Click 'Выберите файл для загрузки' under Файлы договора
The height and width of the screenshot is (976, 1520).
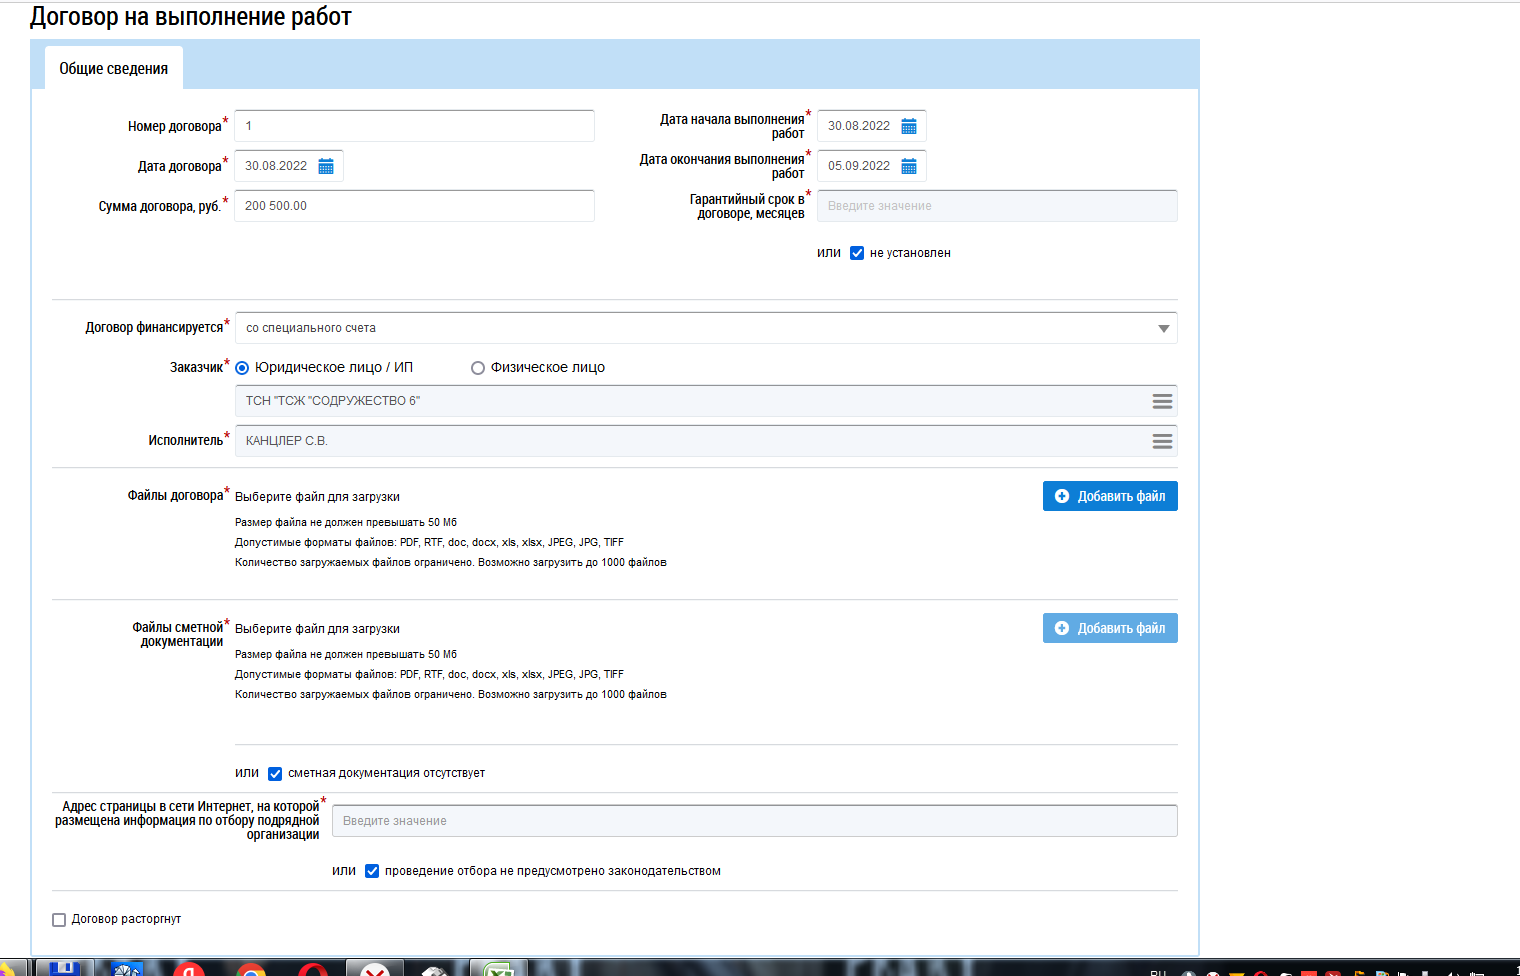(317, 497)
